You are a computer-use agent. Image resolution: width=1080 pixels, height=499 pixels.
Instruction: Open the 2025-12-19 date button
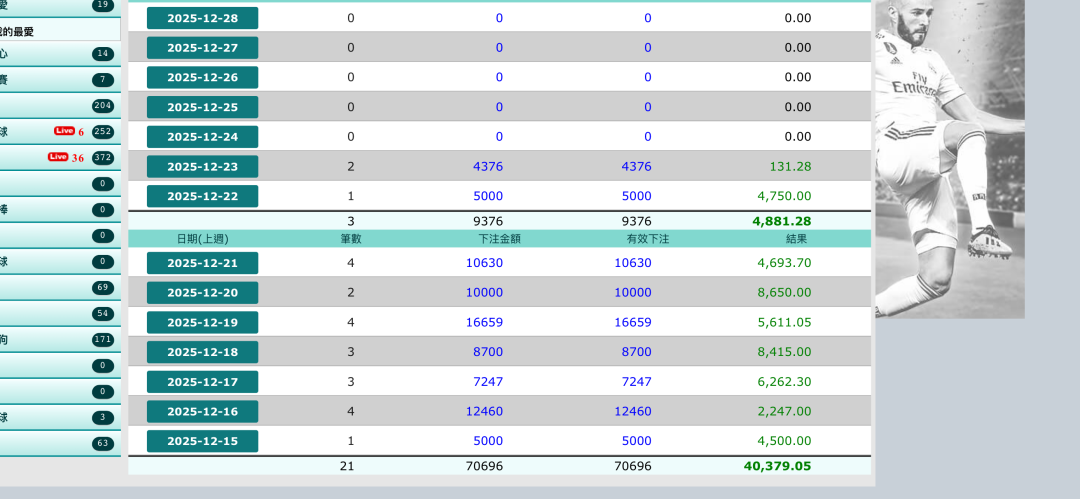(202, 322)
